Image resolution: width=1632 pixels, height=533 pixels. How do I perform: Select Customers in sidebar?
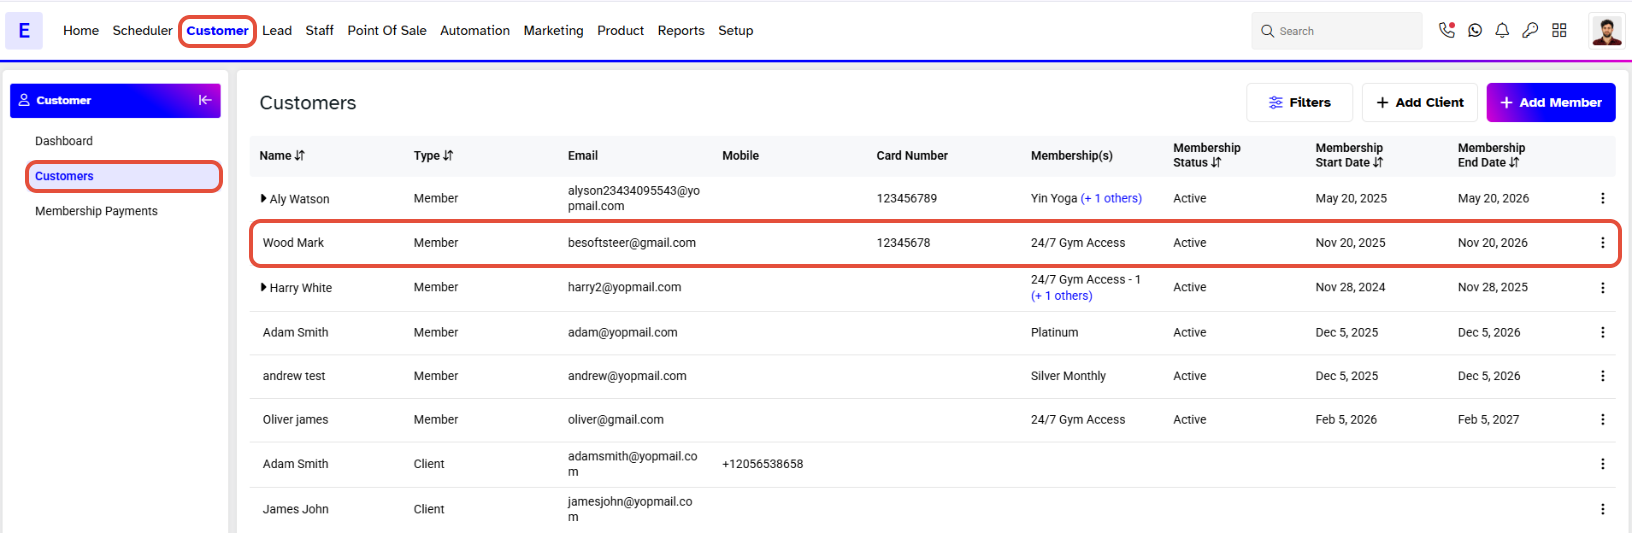click(x=123, y=176)
